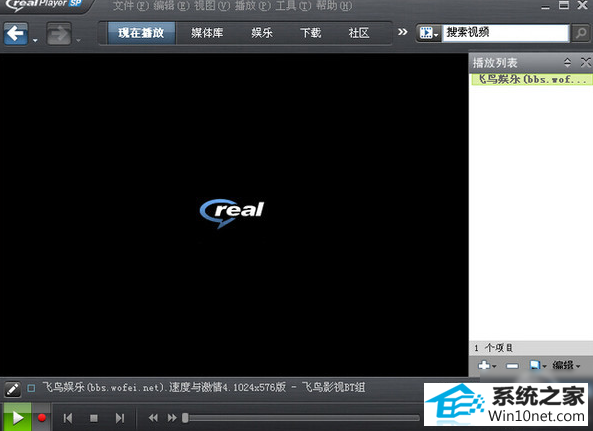Click the remove item minus button
Screen dimensions: 593x431
point(512,366)
